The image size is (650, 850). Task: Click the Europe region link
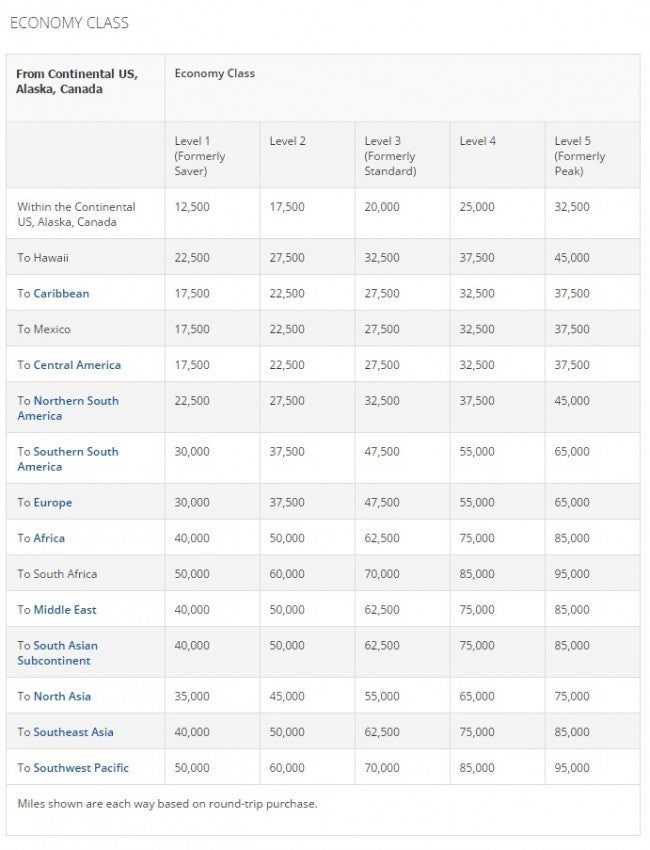(x=52, y=502)
